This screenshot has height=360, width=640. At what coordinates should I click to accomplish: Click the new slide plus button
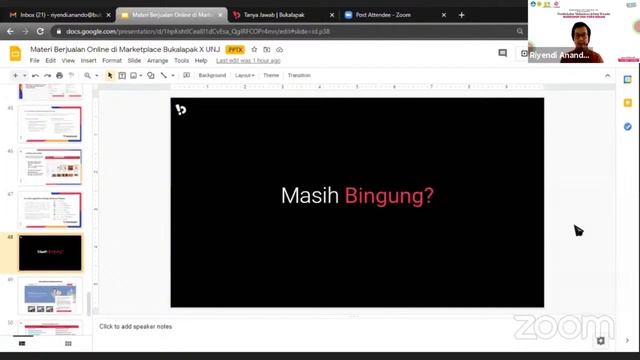tap(15, 76)
